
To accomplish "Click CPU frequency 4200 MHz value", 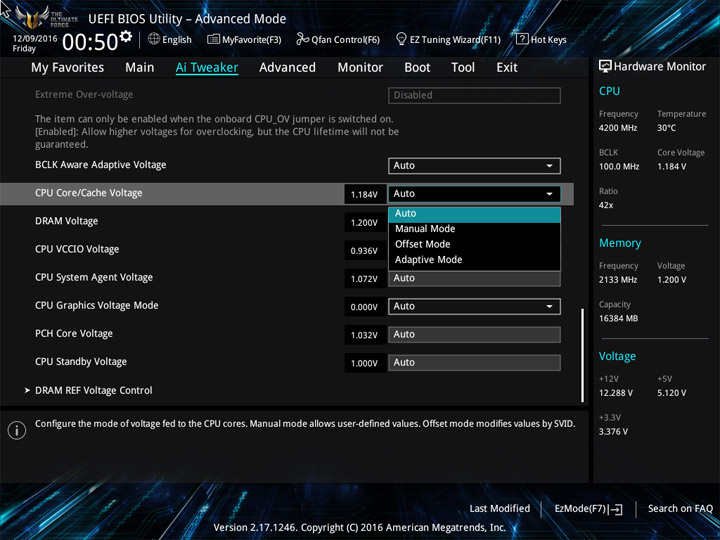I will (x=618, y=128).
